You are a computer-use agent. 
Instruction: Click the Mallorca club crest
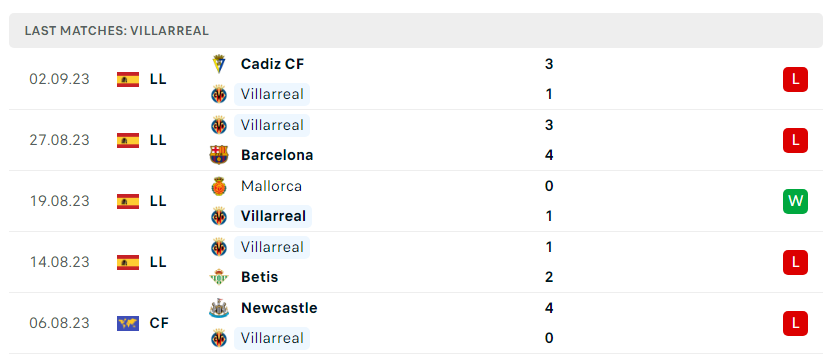click(x=218, y=186)
